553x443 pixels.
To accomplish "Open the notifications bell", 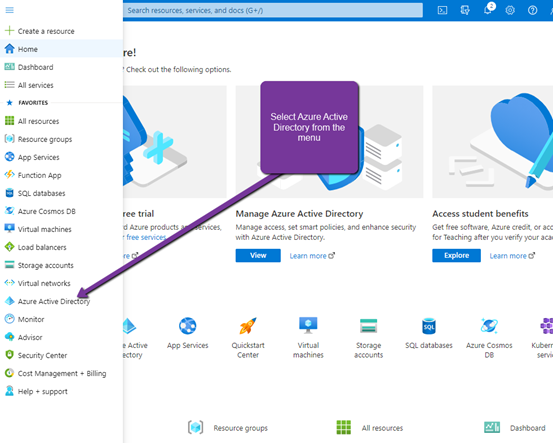I will [488, 10].
